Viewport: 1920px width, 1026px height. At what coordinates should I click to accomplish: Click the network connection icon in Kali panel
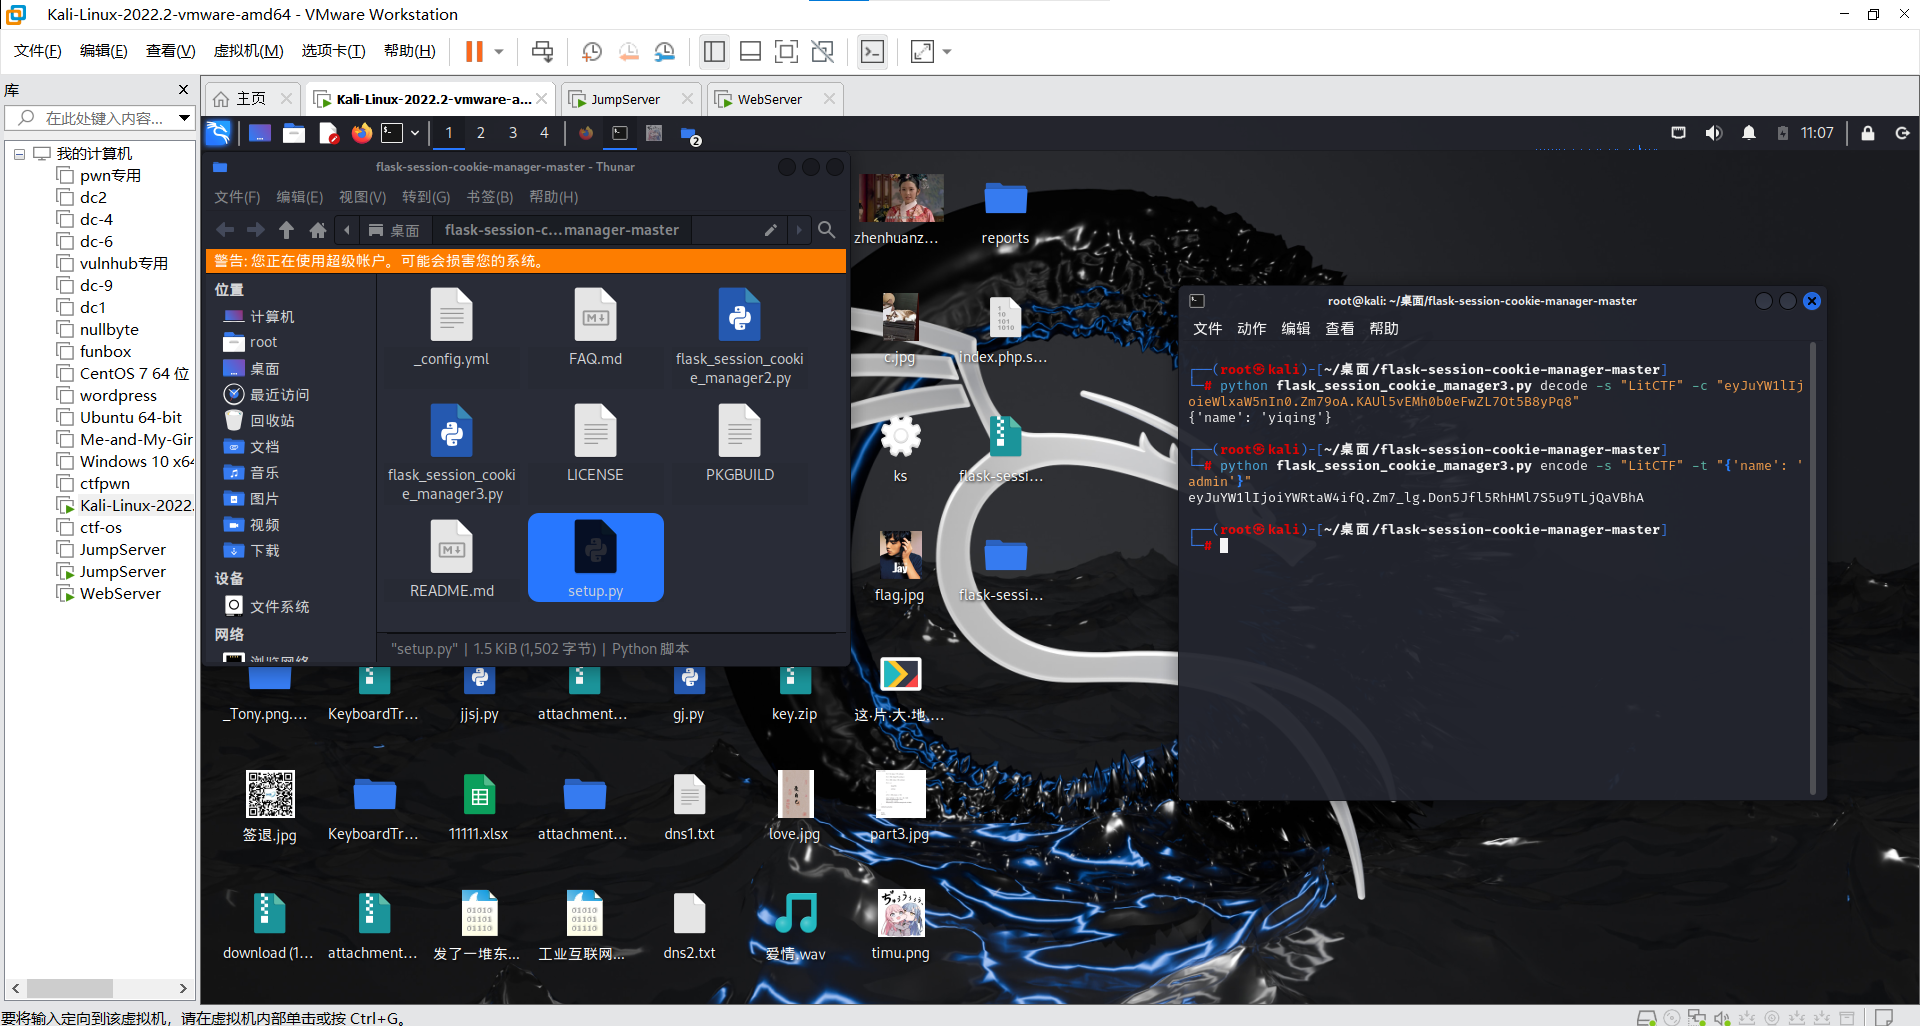click(1679, 133)
